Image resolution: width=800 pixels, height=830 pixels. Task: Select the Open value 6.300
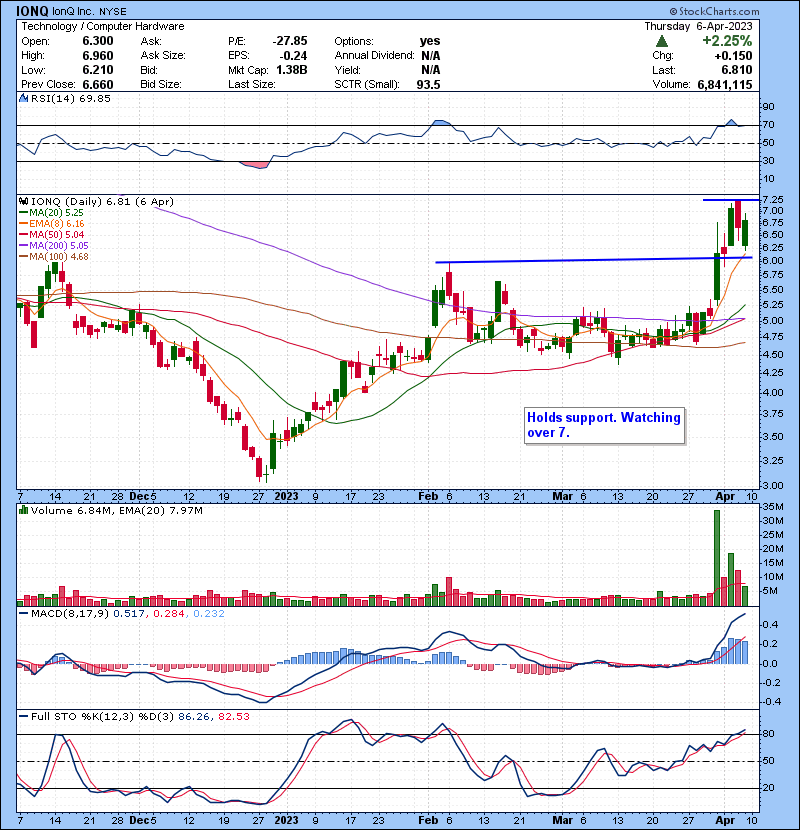click(98, 41)
